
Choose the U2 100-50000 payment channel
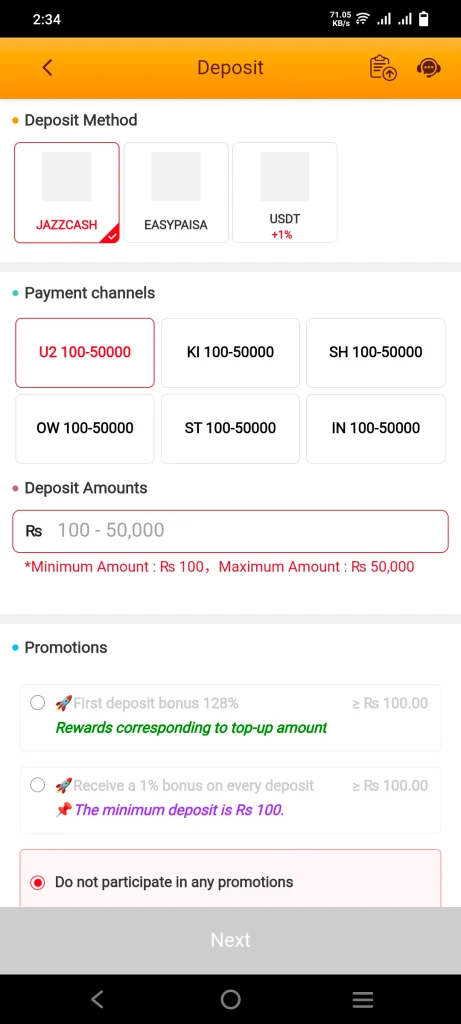point(85,353)
